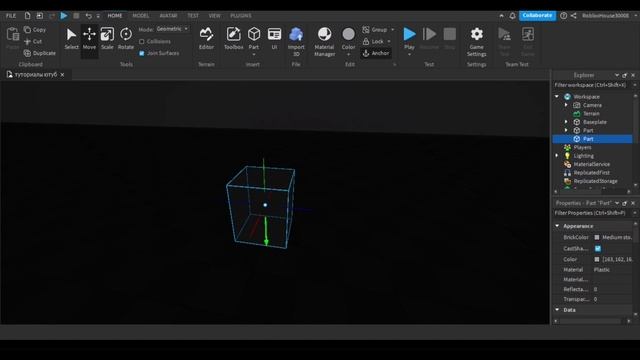Click the Team Test icon

pyautogui.click(x=504, y=34)
